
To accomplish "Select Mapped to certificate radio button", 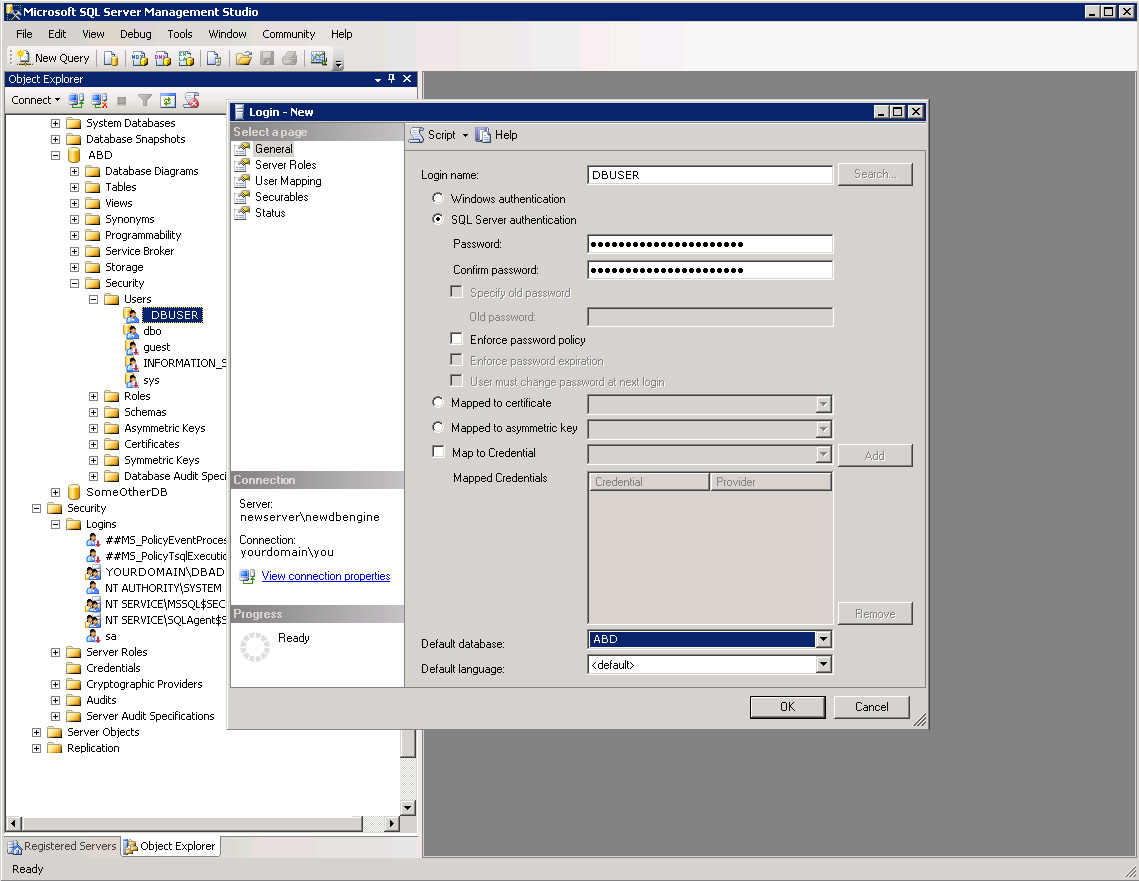I will (x=438, y=402).
